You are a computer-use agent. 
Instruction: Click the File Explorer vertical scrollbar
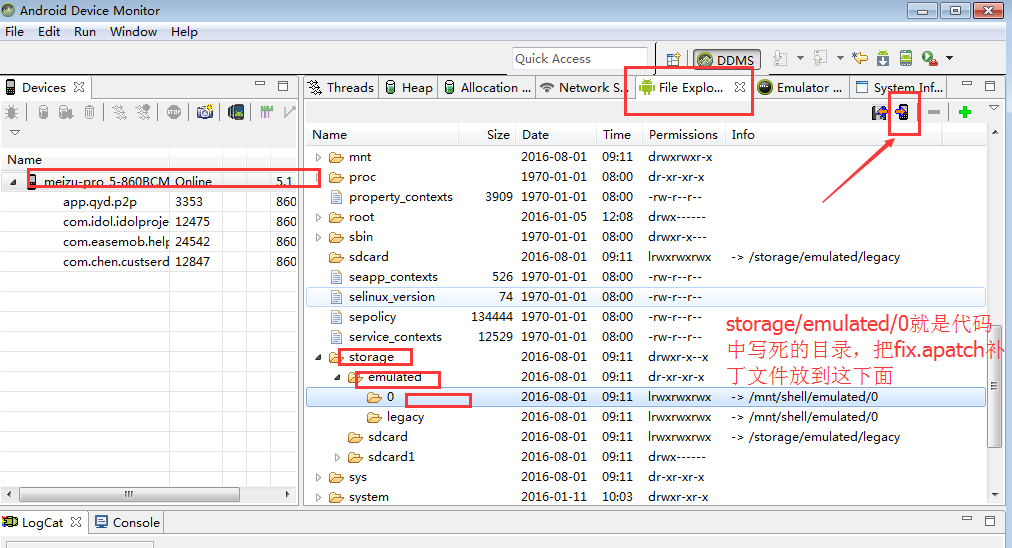coord(994,387)
